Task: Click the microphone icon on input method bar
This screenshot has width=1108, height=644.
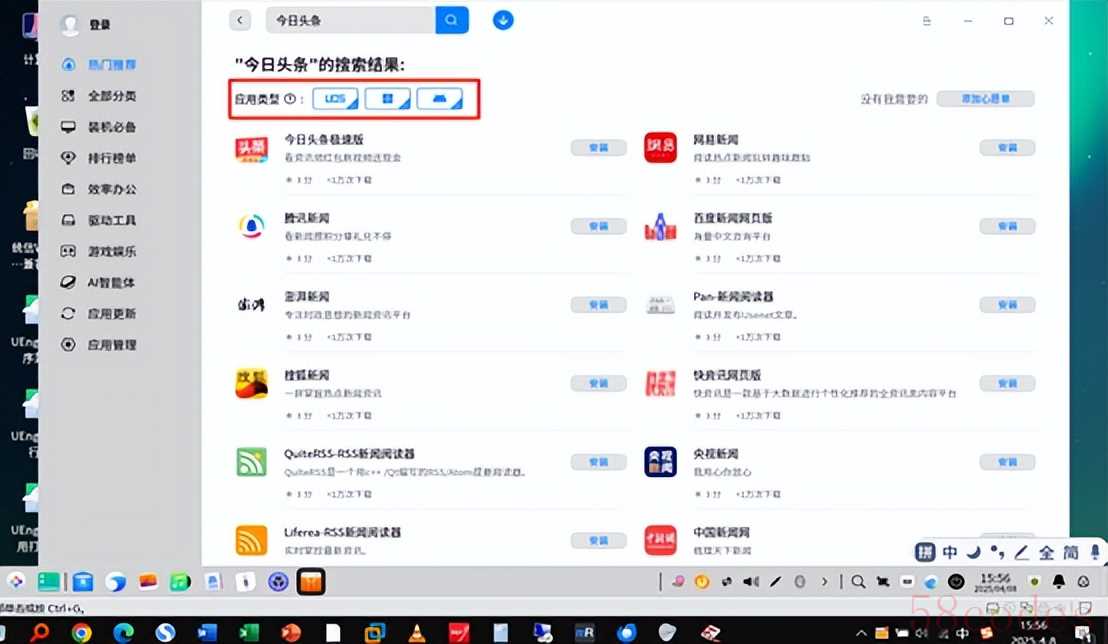Action: (1095, 552)
